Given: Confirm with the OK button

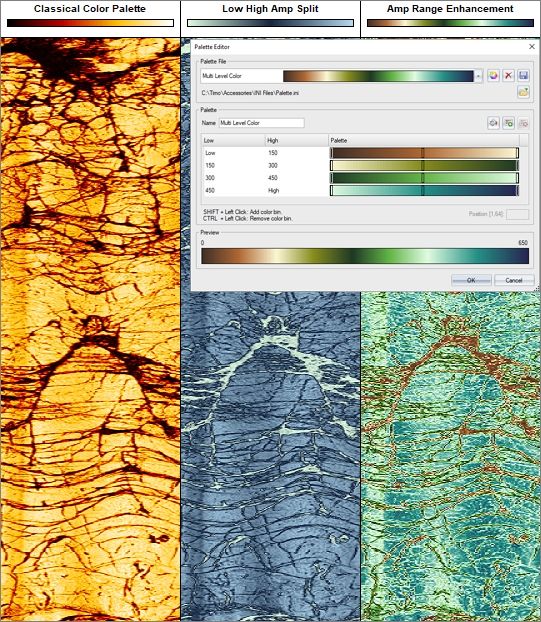Looking at the screenshot, I should 471,280.
